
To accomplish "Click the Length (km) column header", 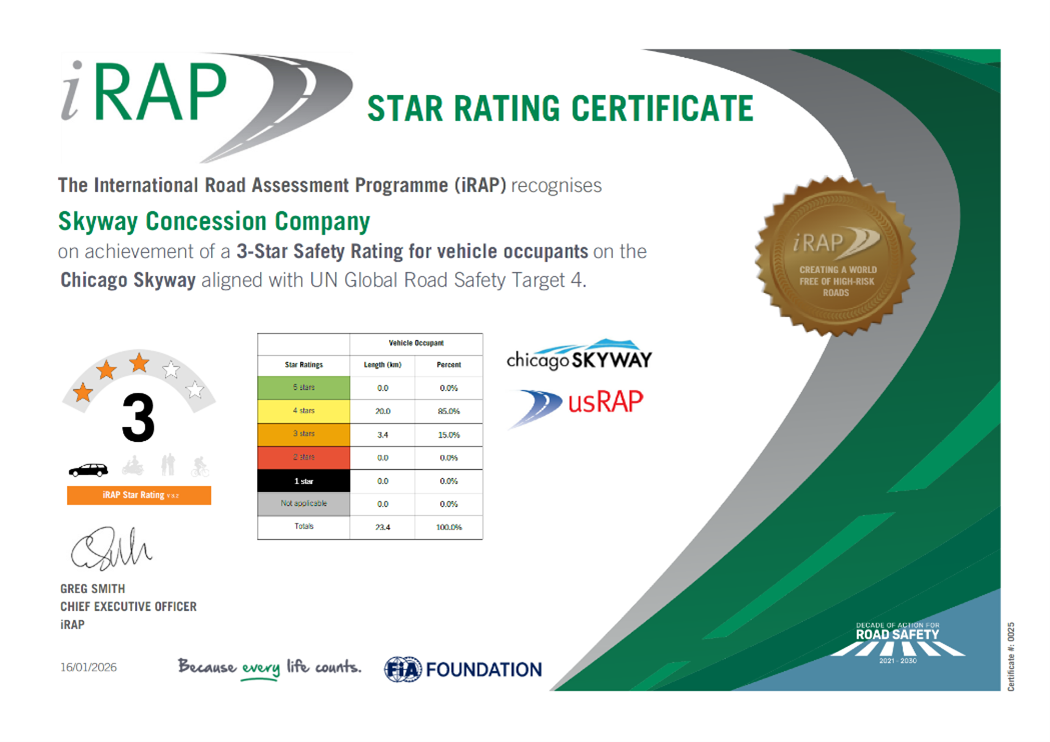I will (381, 365).
